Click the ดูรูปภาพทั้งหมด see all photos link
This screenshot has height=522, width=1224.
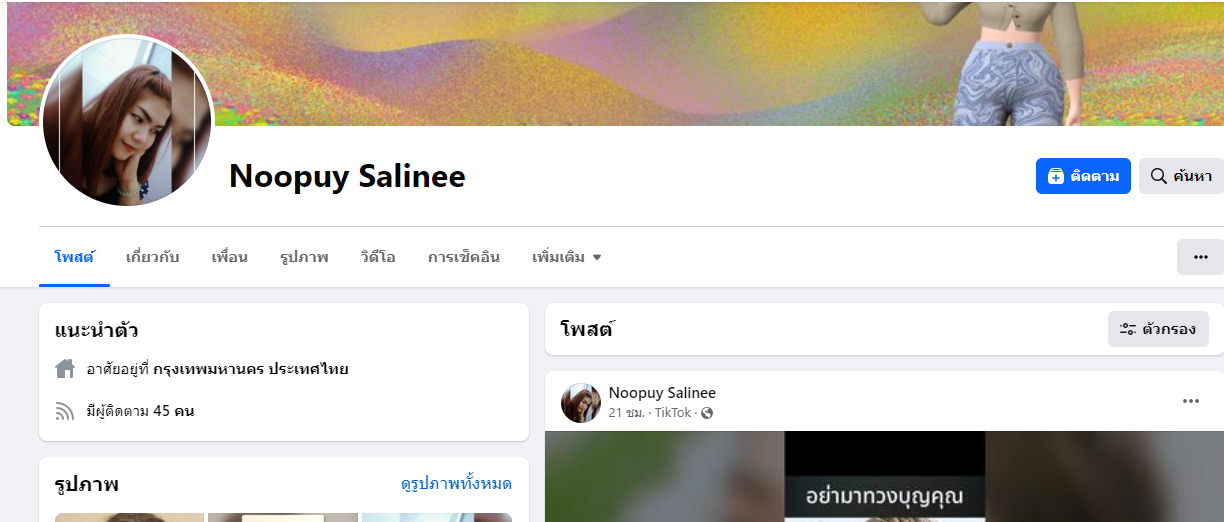(x=456, y=484)
